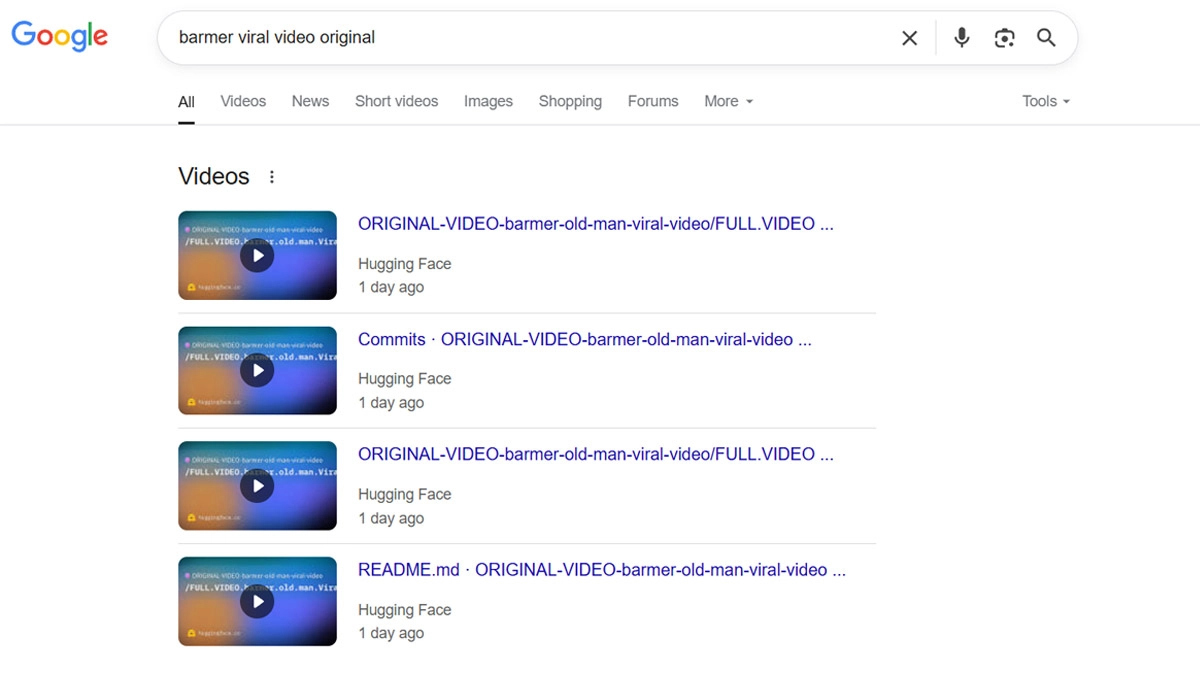Open the three-dot menu beside Videos heading
Image resolution: width=1200 pixels, height=675 pixels.
click(x=271, y=177)
